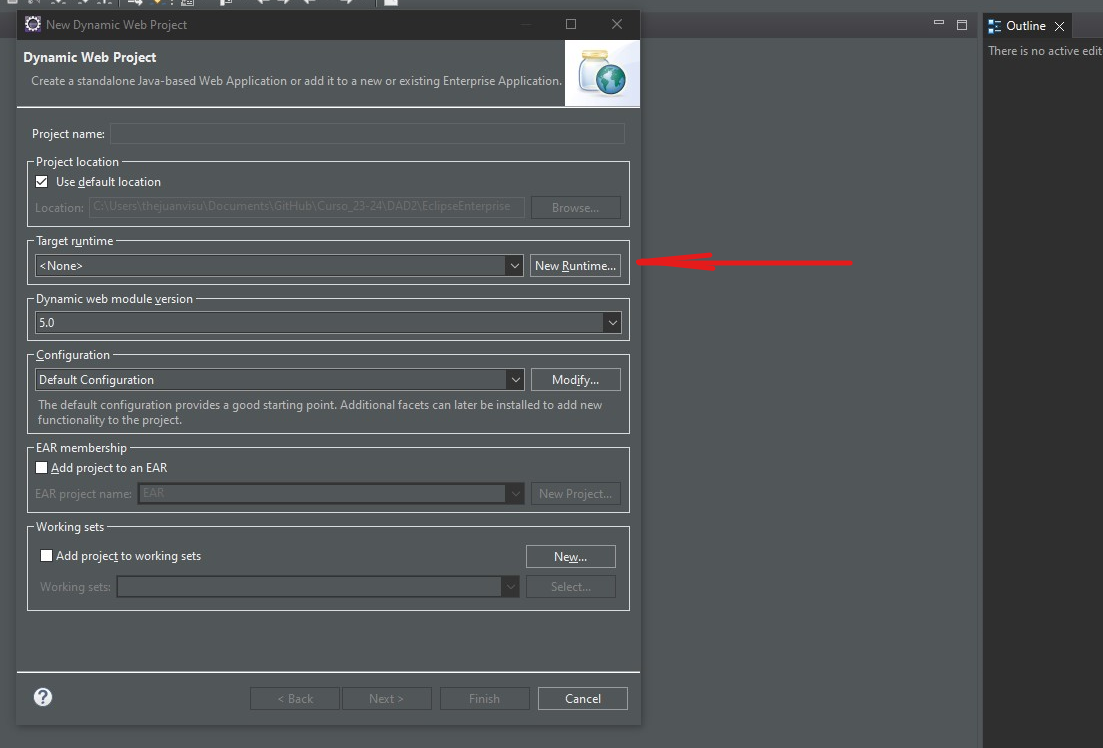1103x748 pixels.
Task: Click the help question mark icon
Action: [x=43, y=697]
